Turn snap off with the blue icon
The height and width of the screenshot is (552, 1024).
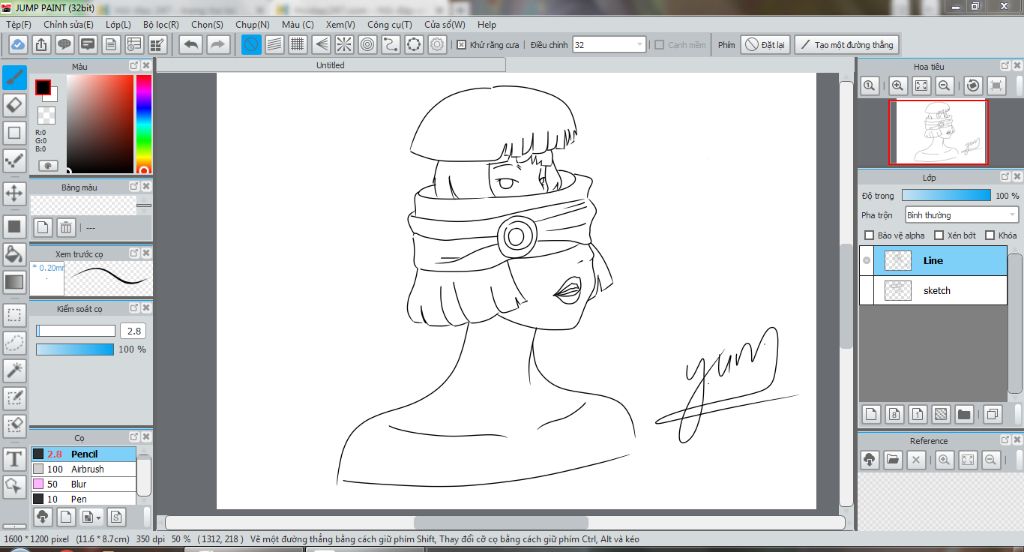pos(251,44)
